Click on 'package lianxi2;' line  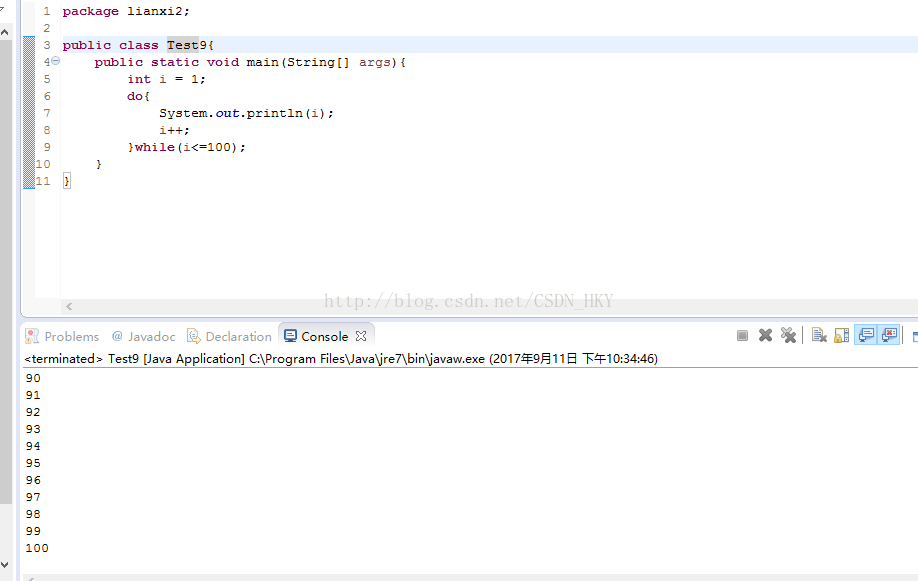click(x=126, y=11)
